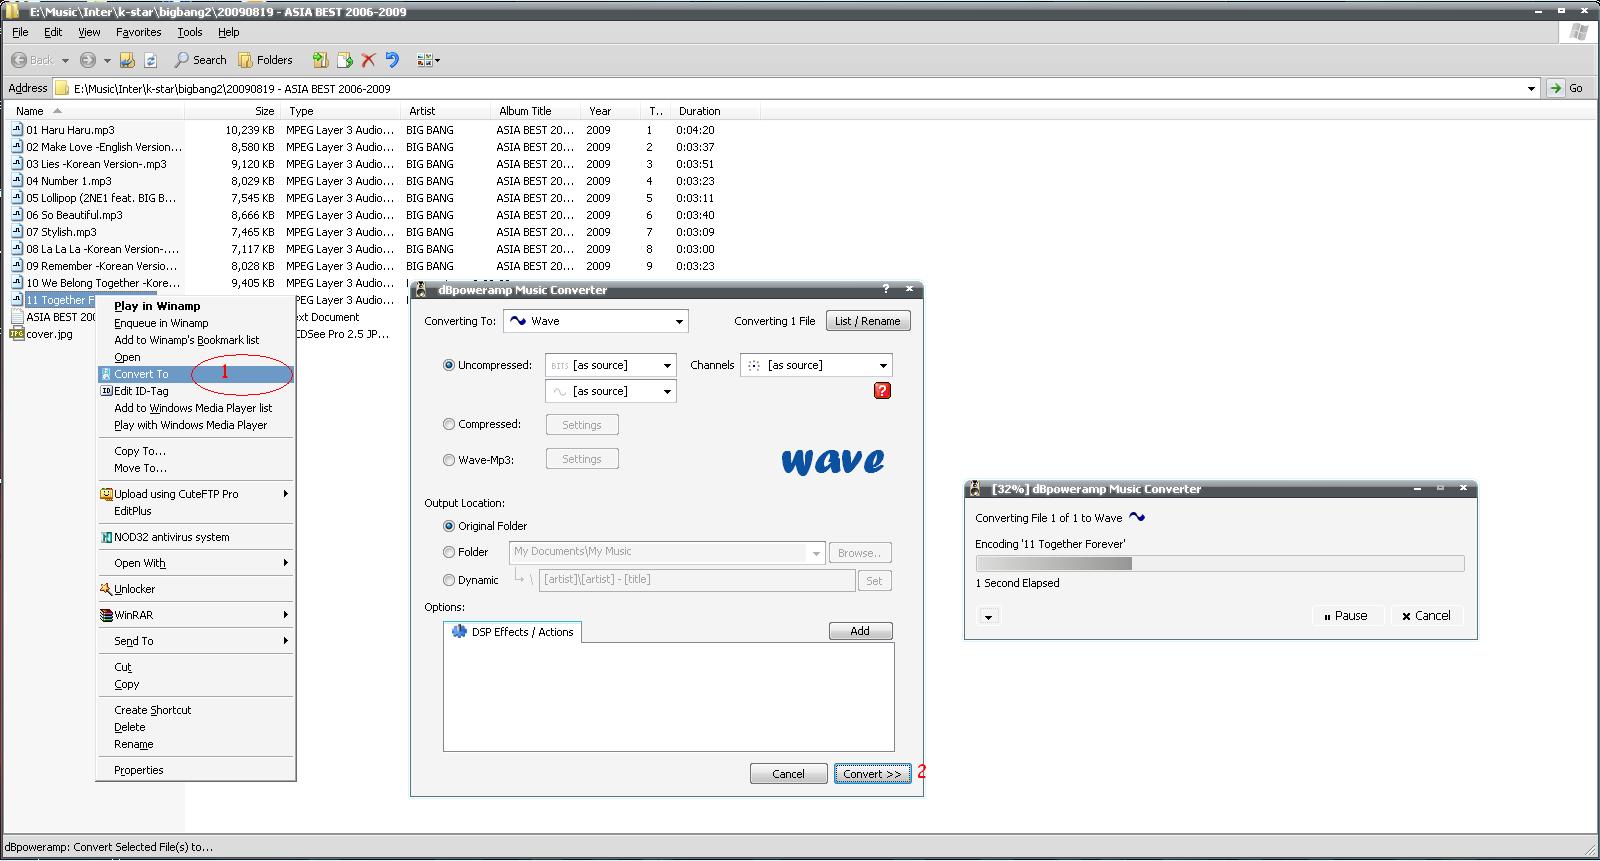
Task: Click the Convert >> button
Action: 873,773
